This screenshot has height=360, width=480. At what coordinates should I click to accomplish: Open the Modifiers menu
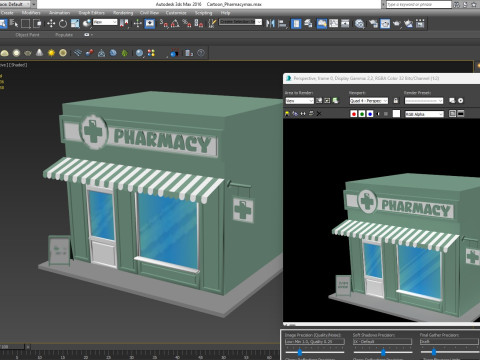31,13
